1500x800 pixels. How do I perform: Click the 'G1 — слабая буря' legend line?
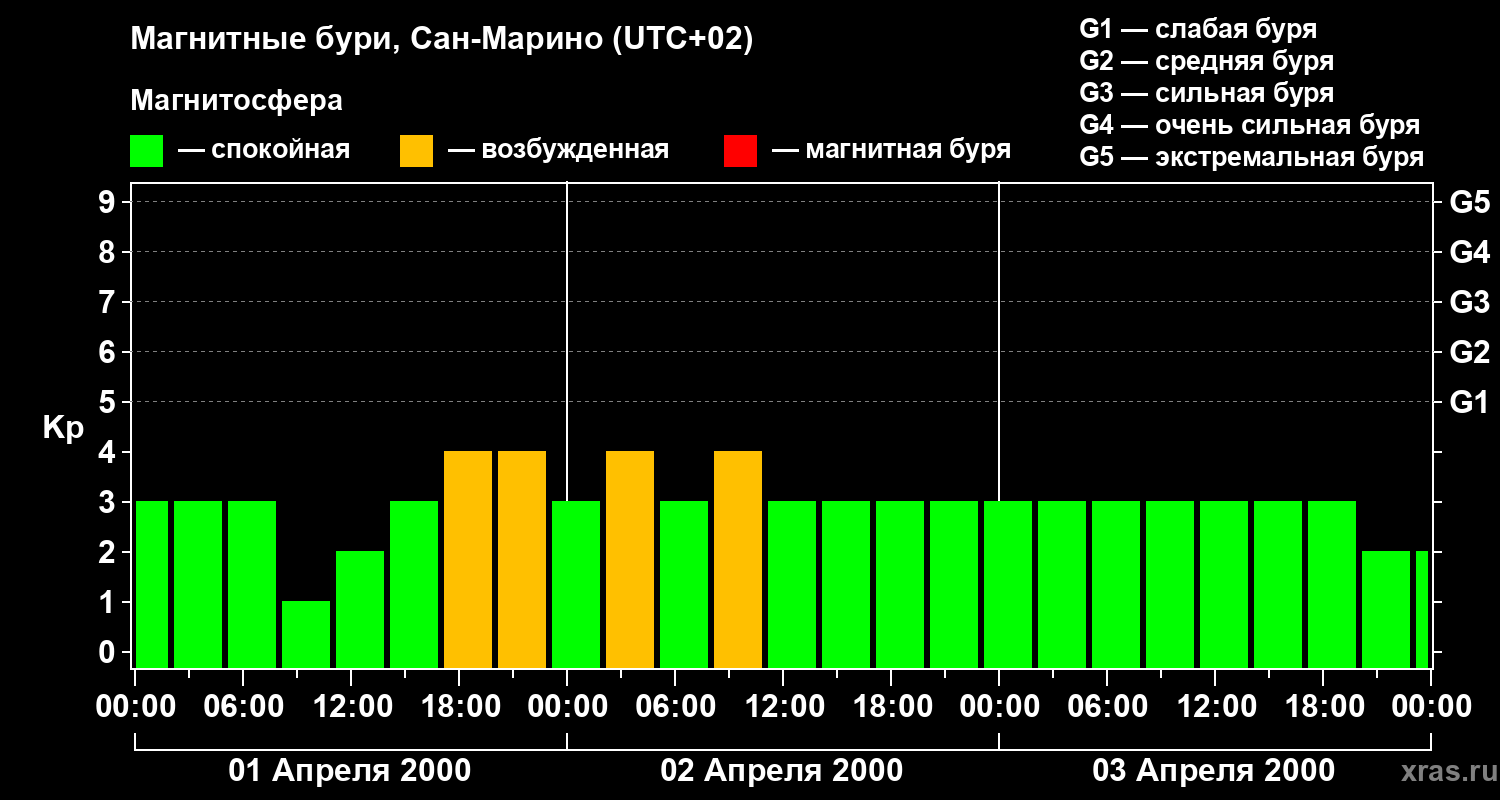(x=1198, y=29)
